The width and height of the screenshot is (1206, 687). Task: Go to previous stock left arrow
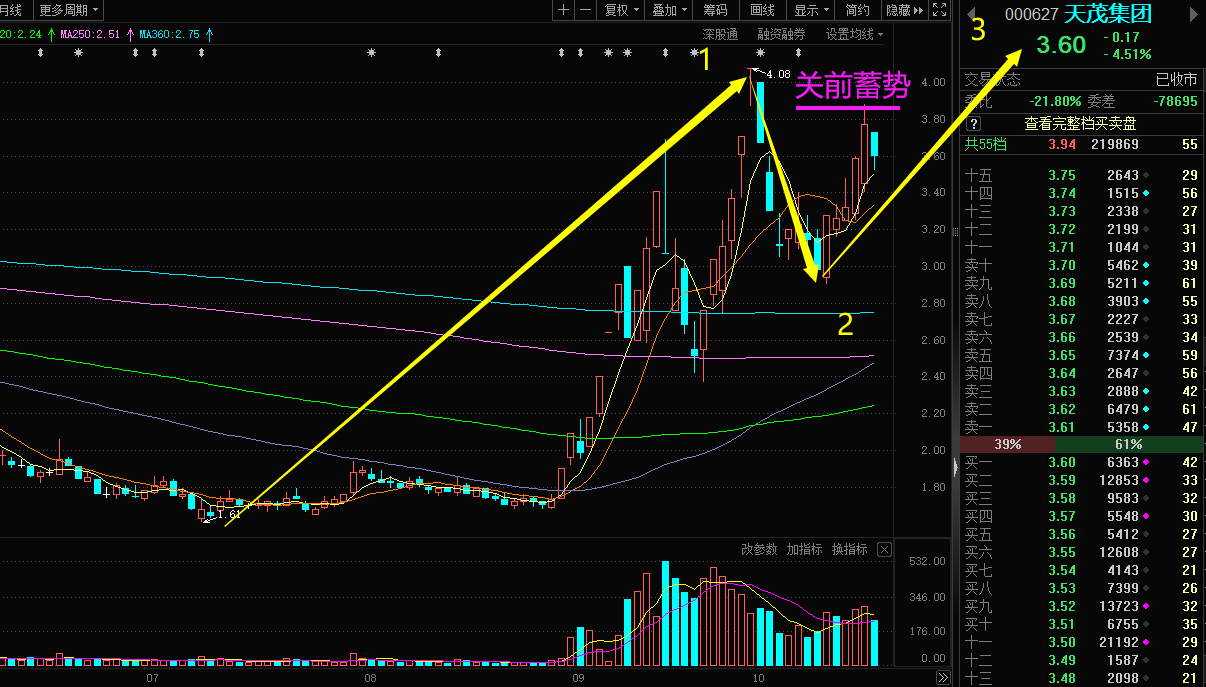click(x=970, y=15)
